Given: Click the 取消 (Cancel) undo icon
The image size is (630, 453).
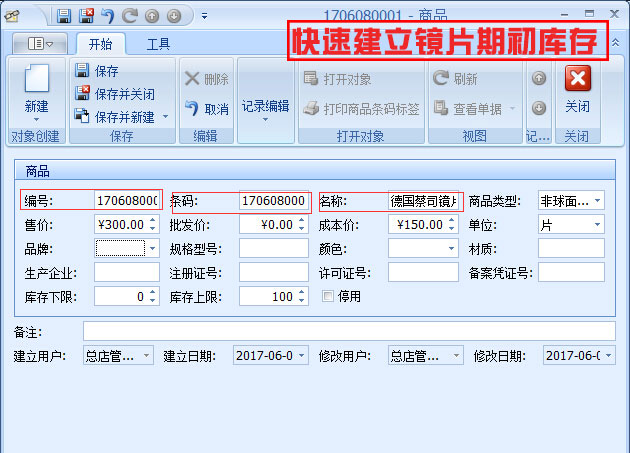Looking at the screenshot, I should pos(192,109).
